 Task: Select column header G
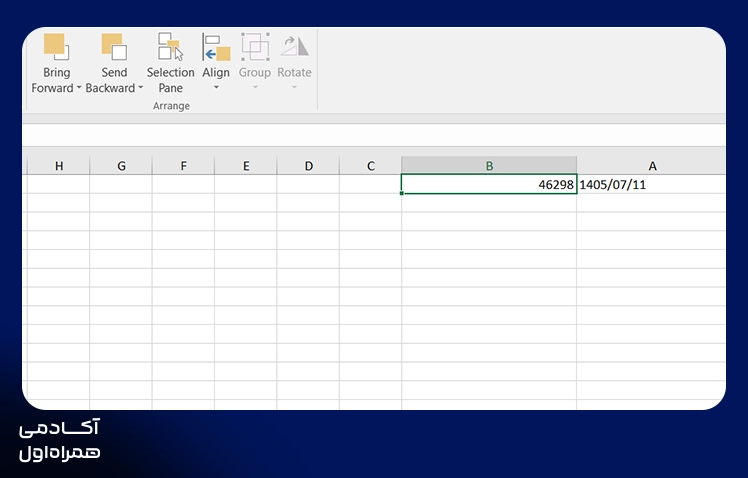pos(121,166)
